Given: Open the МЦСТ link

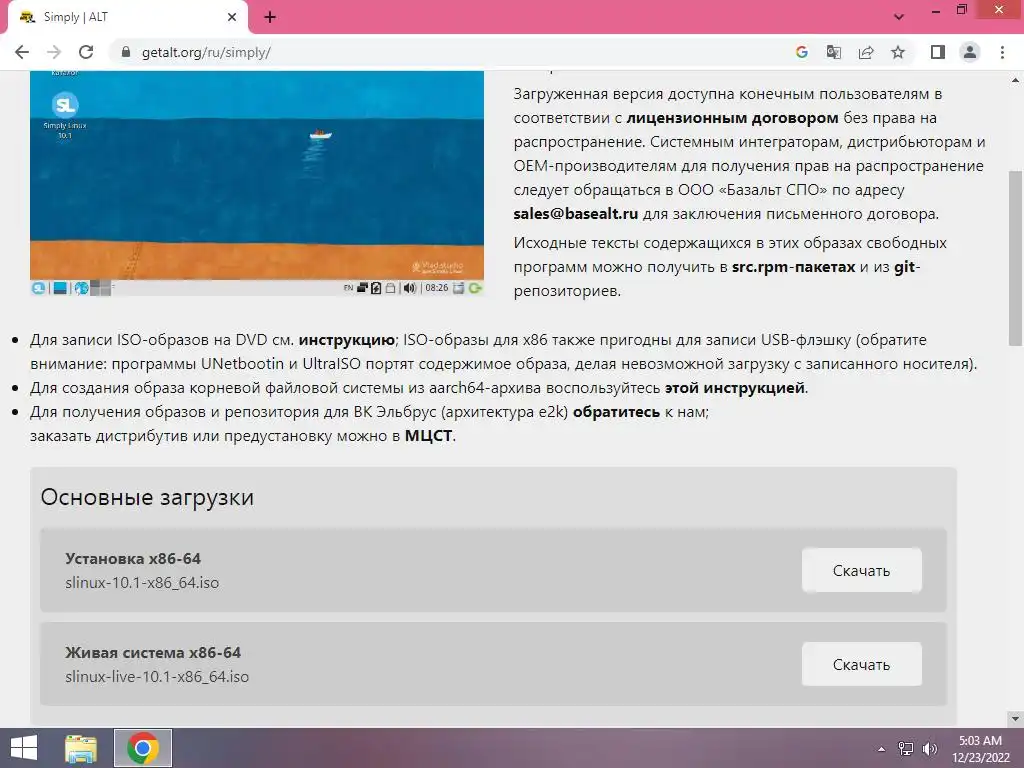Looking at the screenshot, I should coord(428,436).
